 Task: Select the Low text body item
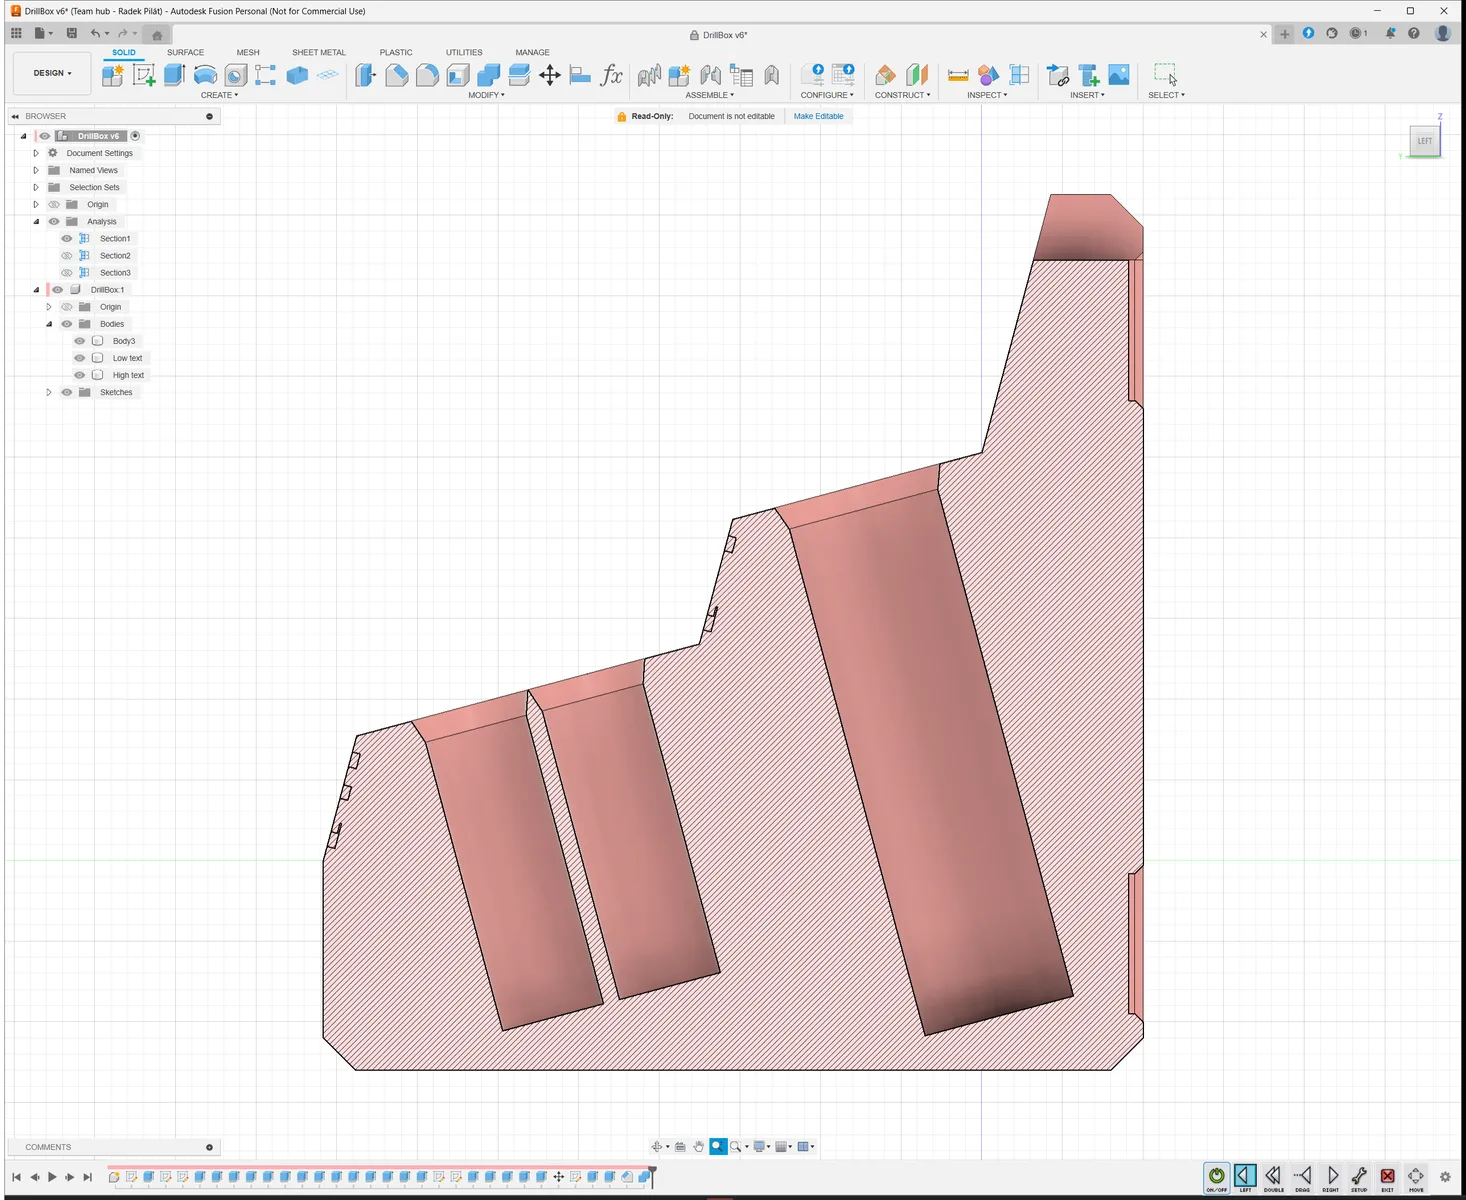[x=127, y=358]
